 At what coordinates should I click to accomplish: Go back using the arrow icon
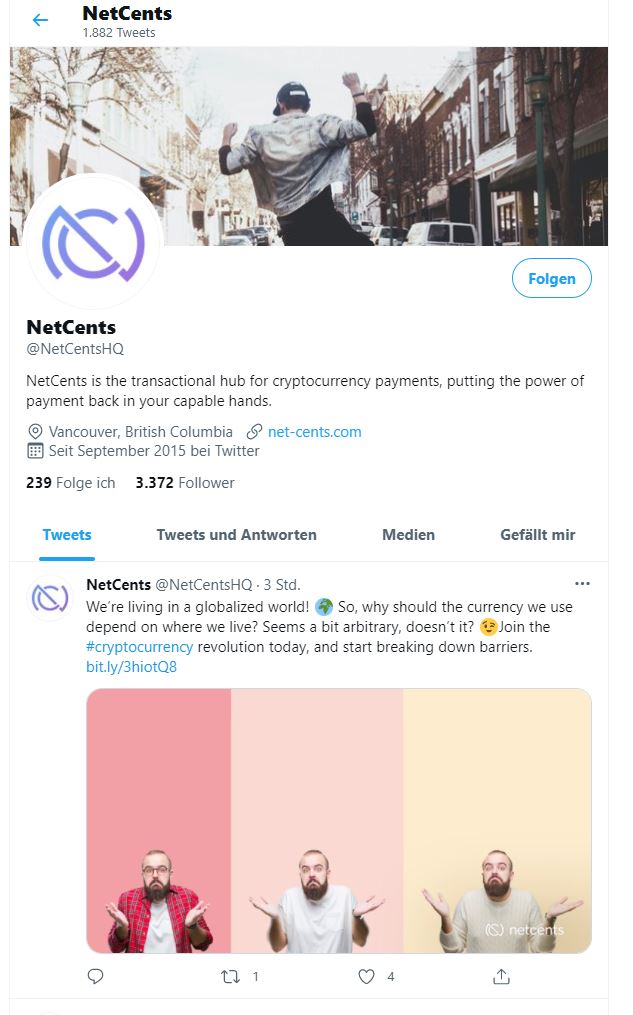coord(39,20)
